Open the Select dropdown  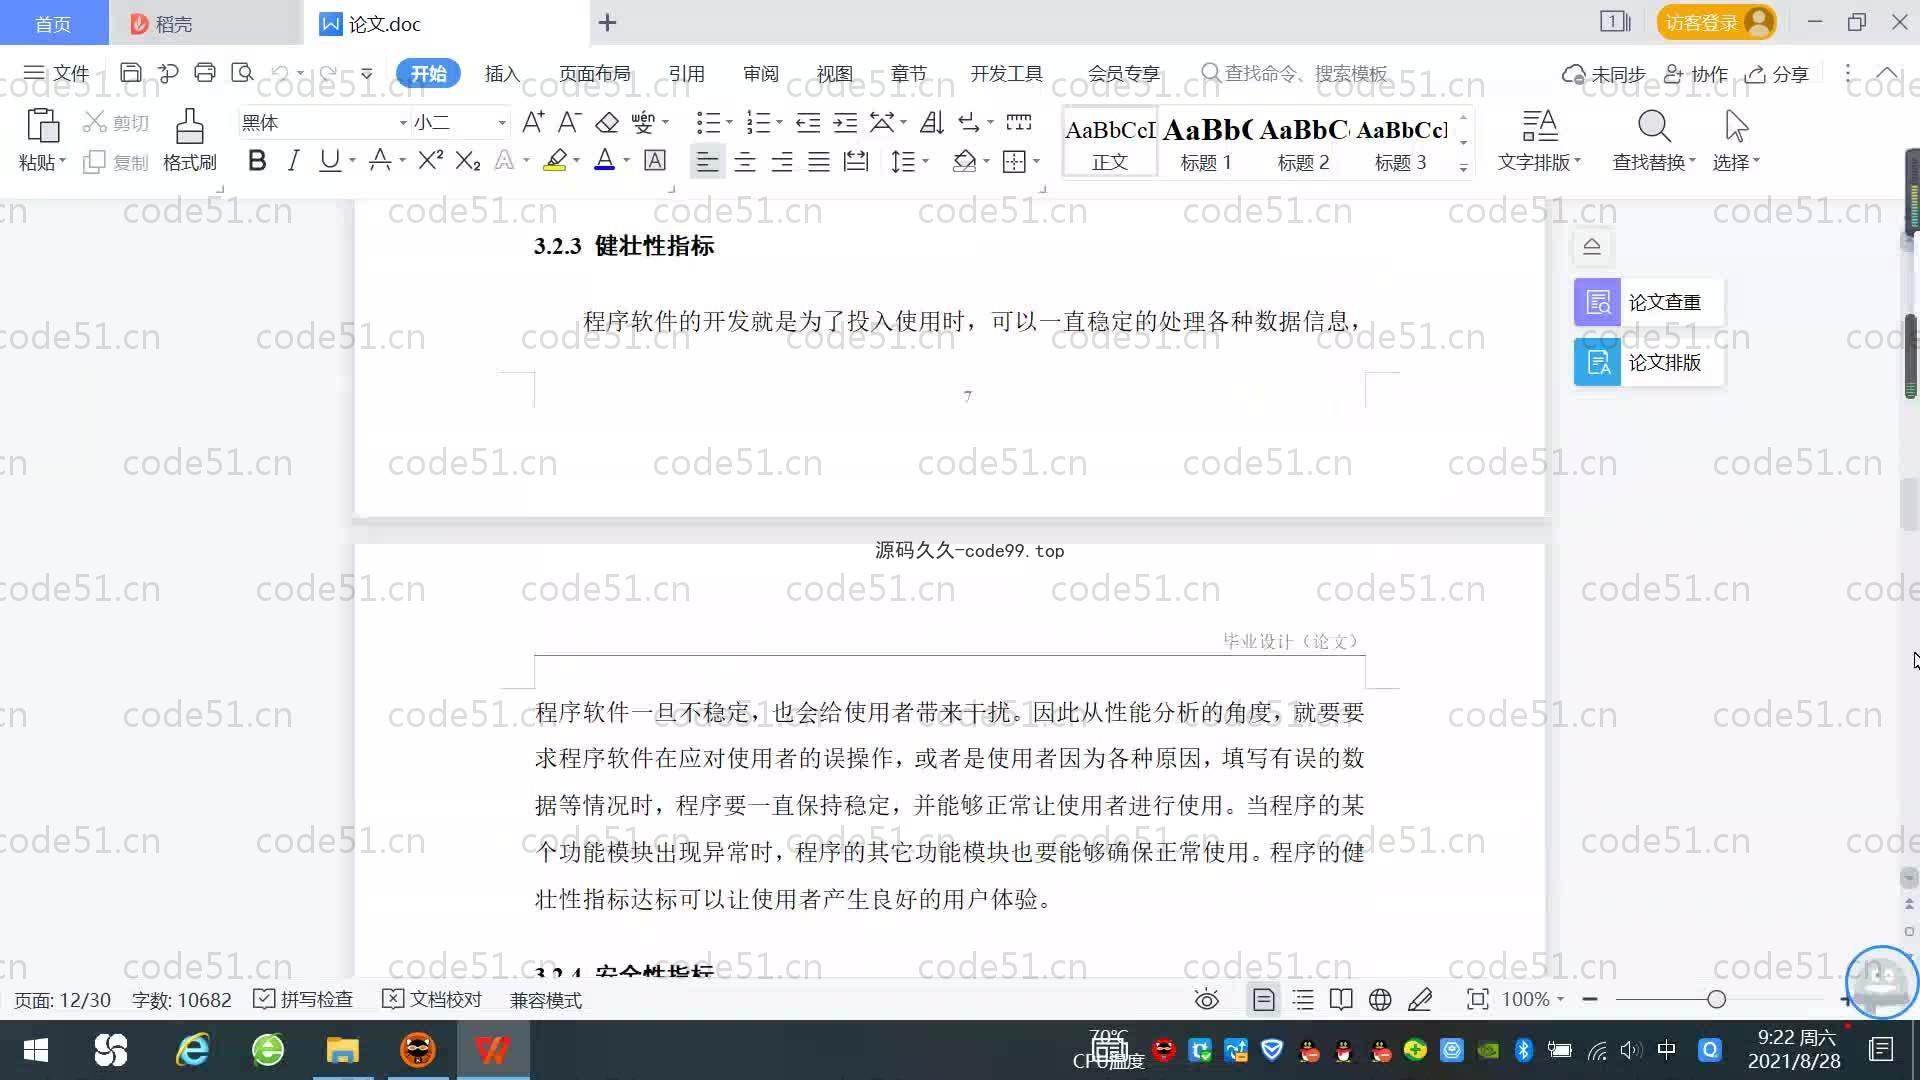1736,161
